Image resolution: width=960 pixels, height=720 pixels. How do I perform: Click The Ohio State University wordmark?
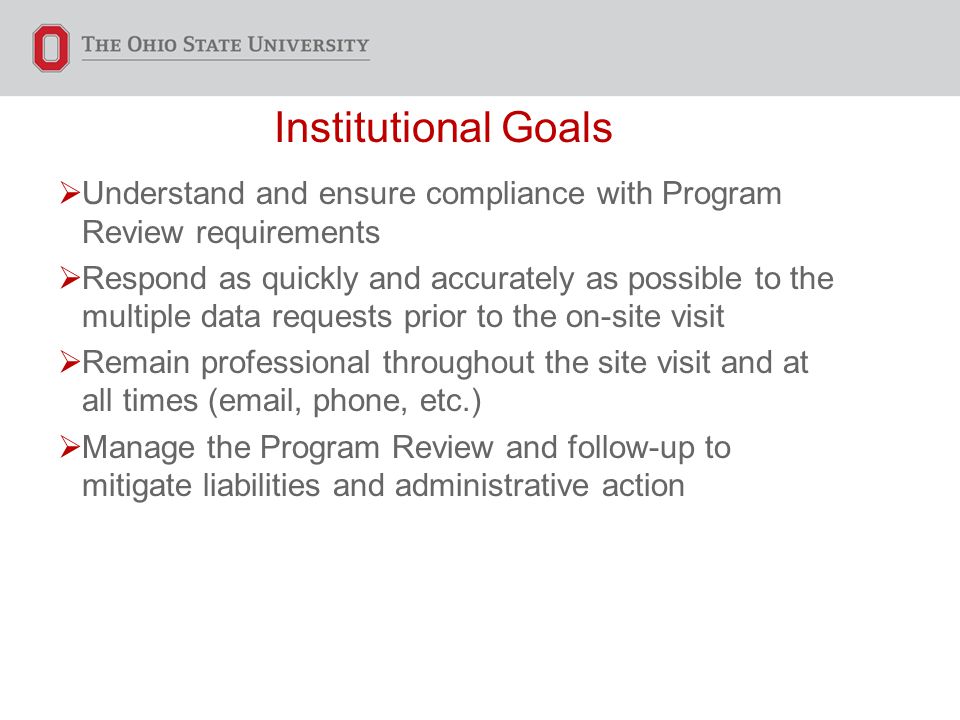226,45
